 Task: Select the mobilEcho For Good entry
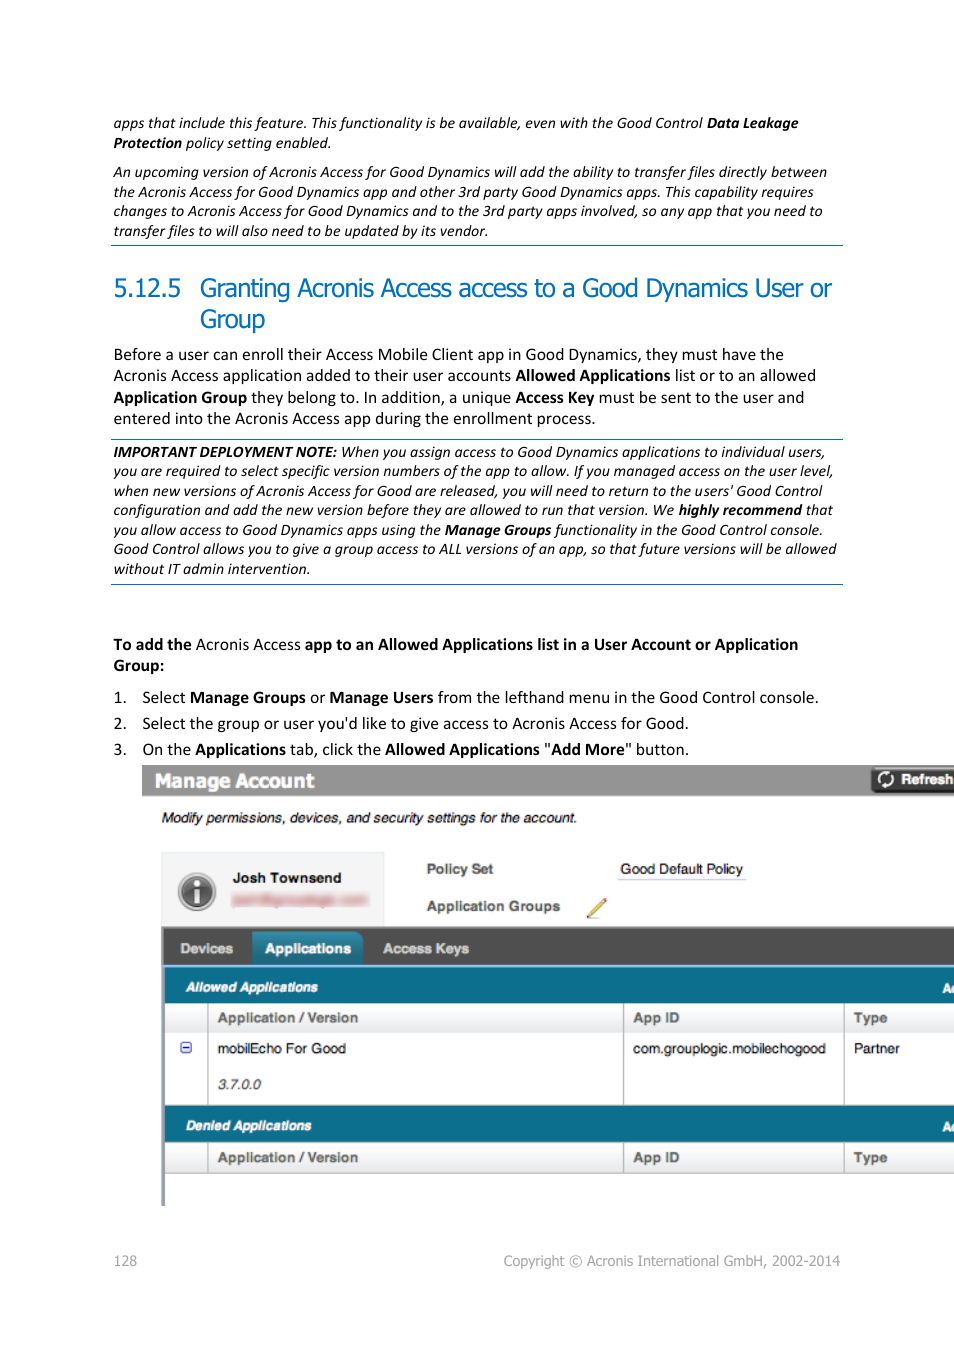(x=282, y=1049)
